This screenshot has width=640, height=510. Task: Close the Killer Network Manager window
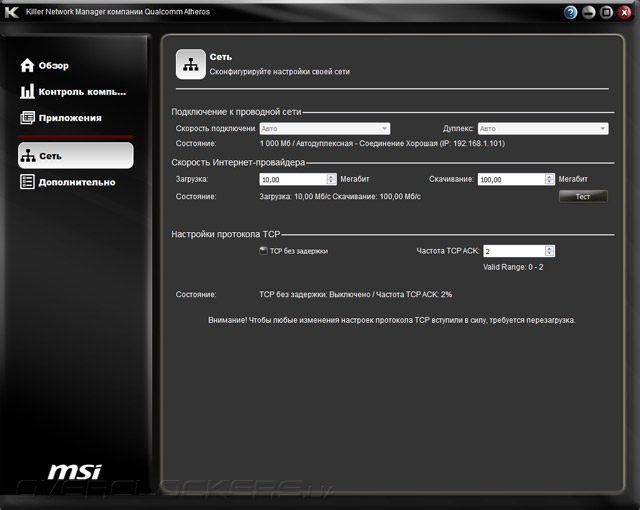tap(624, 13)
